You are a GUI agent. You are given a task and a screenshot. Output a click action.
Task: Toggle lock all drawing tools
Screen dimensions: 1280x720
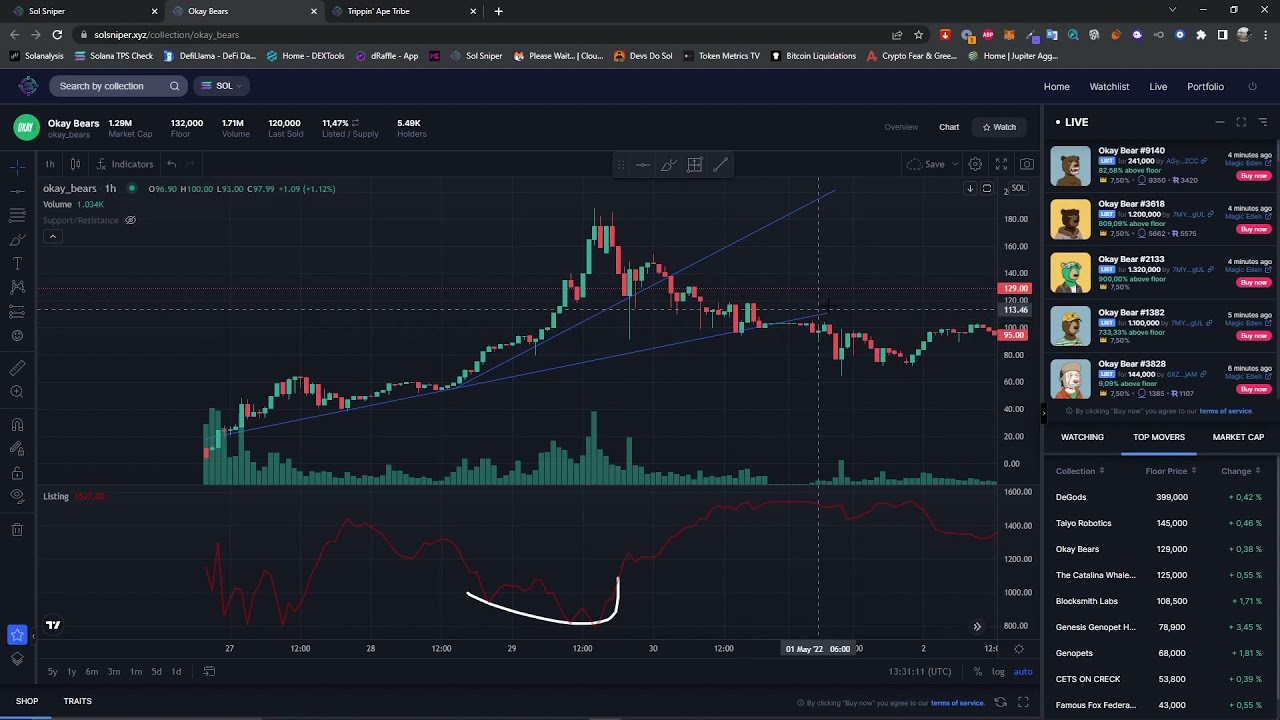coord(17,473)
